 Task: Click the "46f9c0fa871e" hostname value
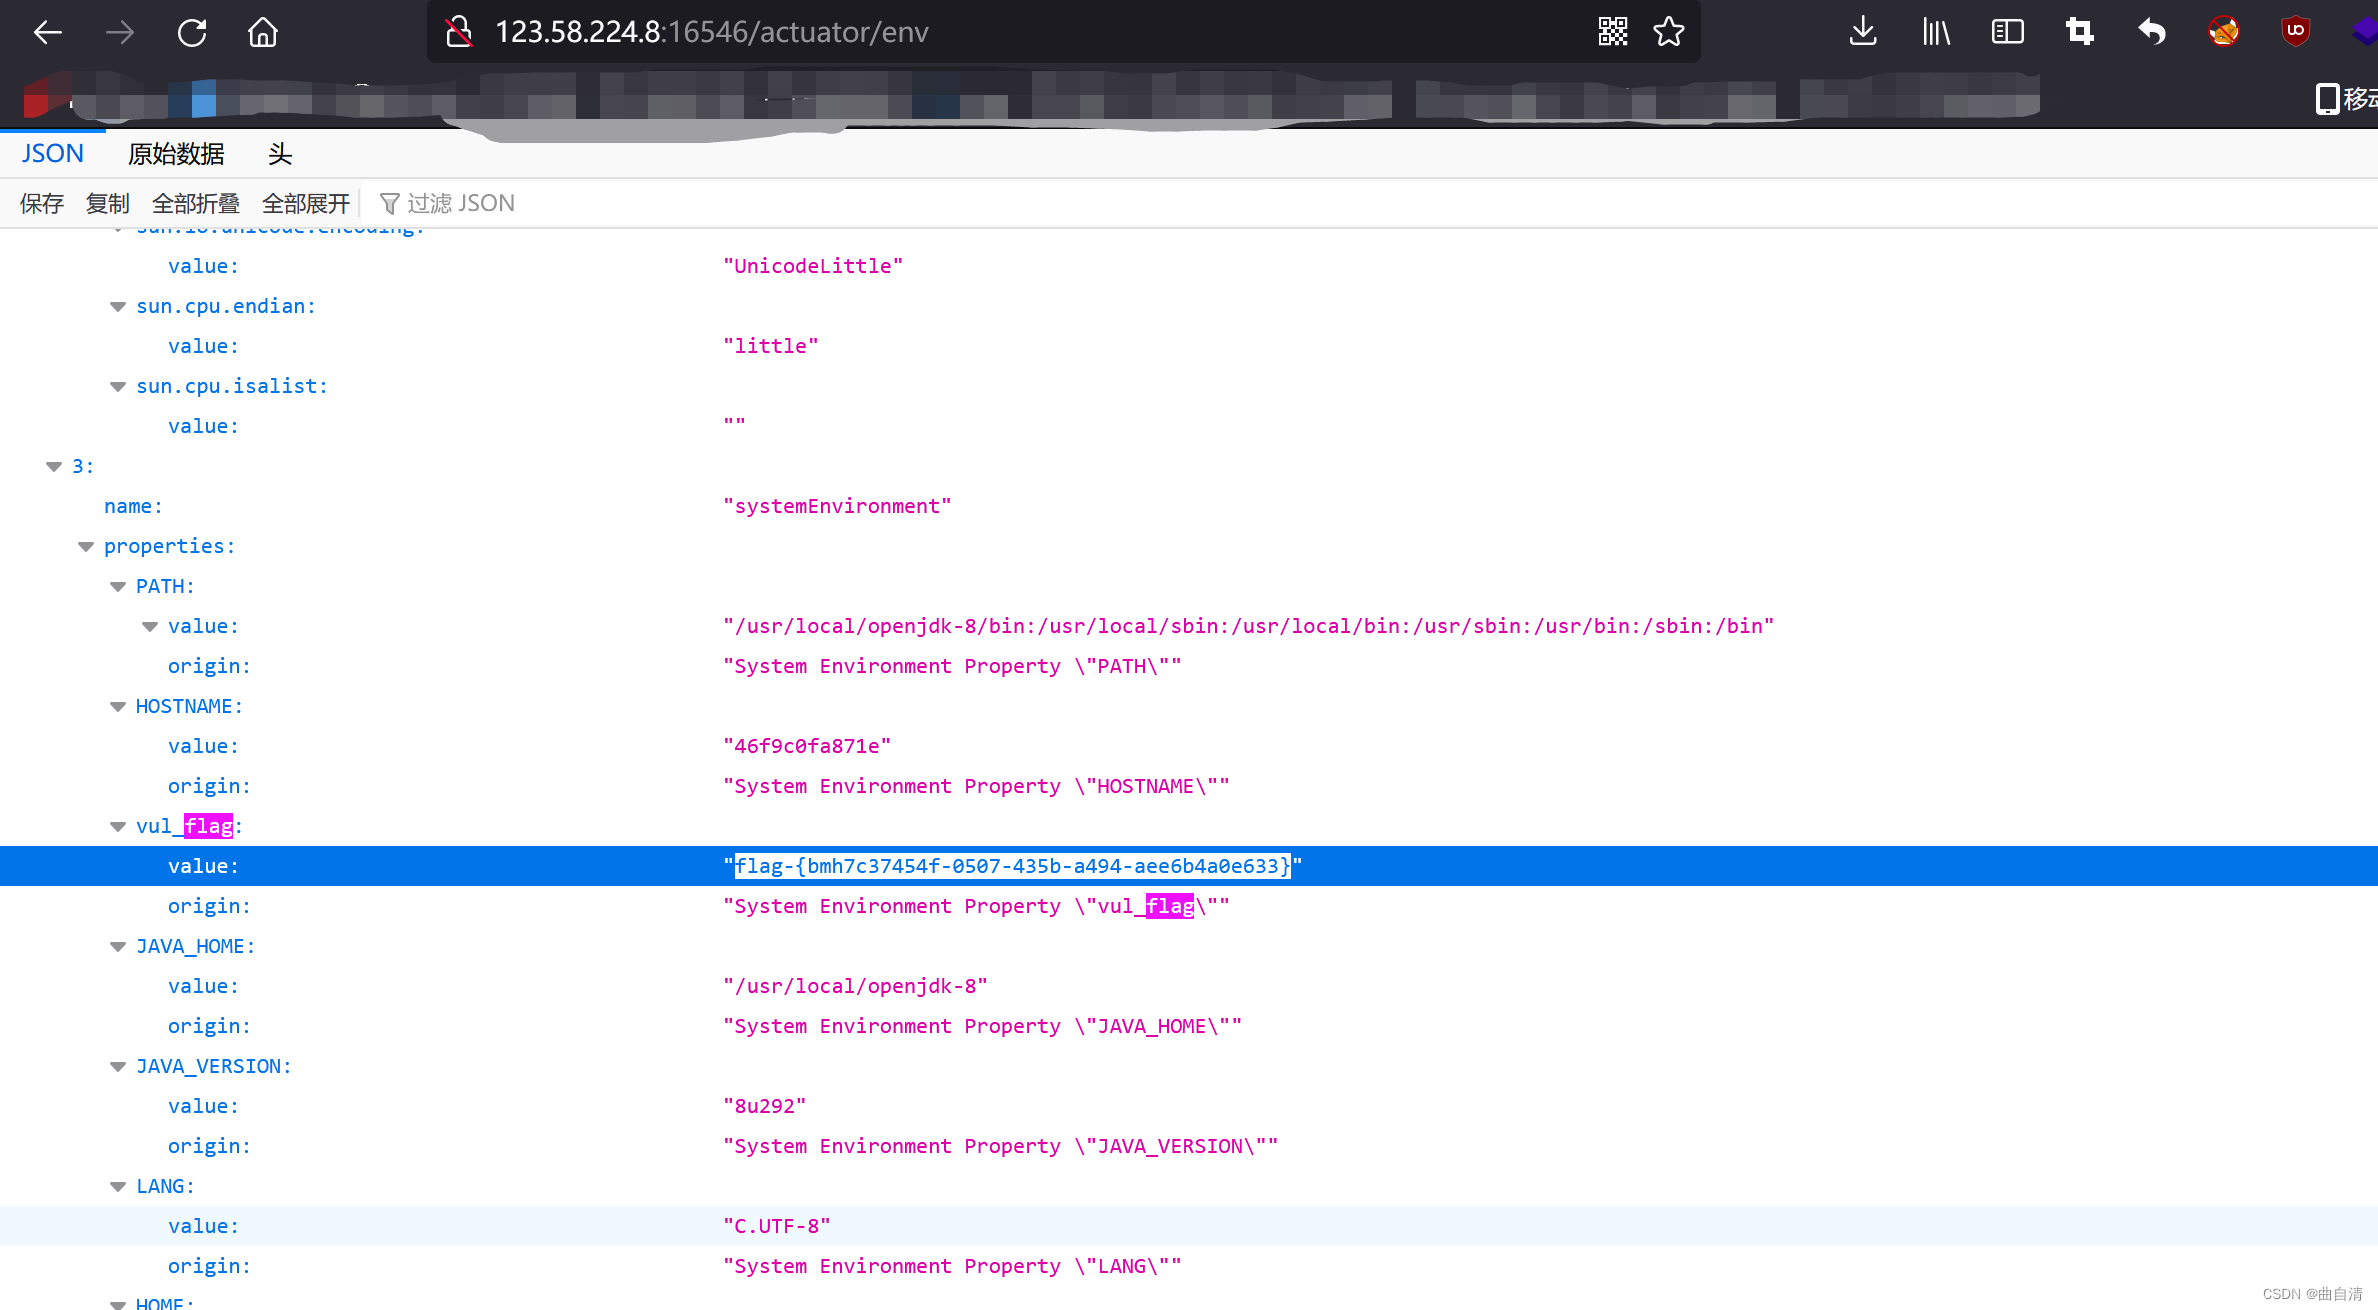807,746
